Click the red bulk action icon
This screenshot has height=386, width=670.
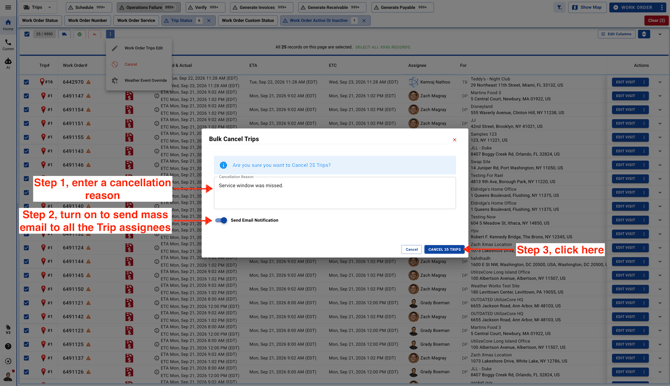coord(94,34)
